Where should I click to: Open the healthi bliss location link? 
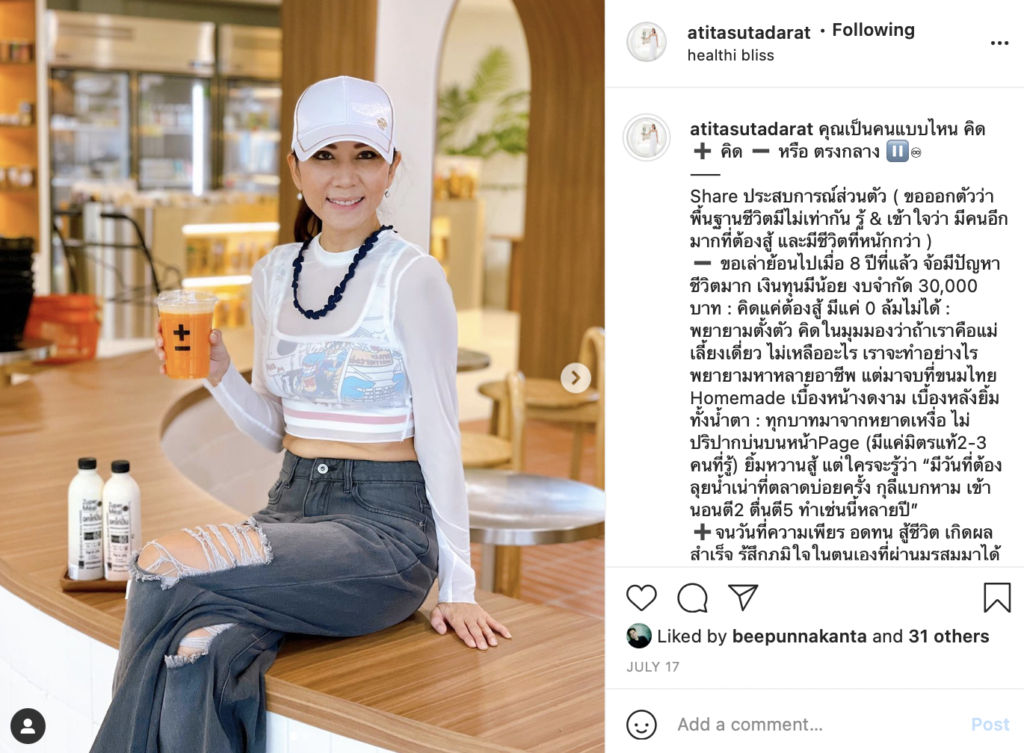(x=730, y=56)
